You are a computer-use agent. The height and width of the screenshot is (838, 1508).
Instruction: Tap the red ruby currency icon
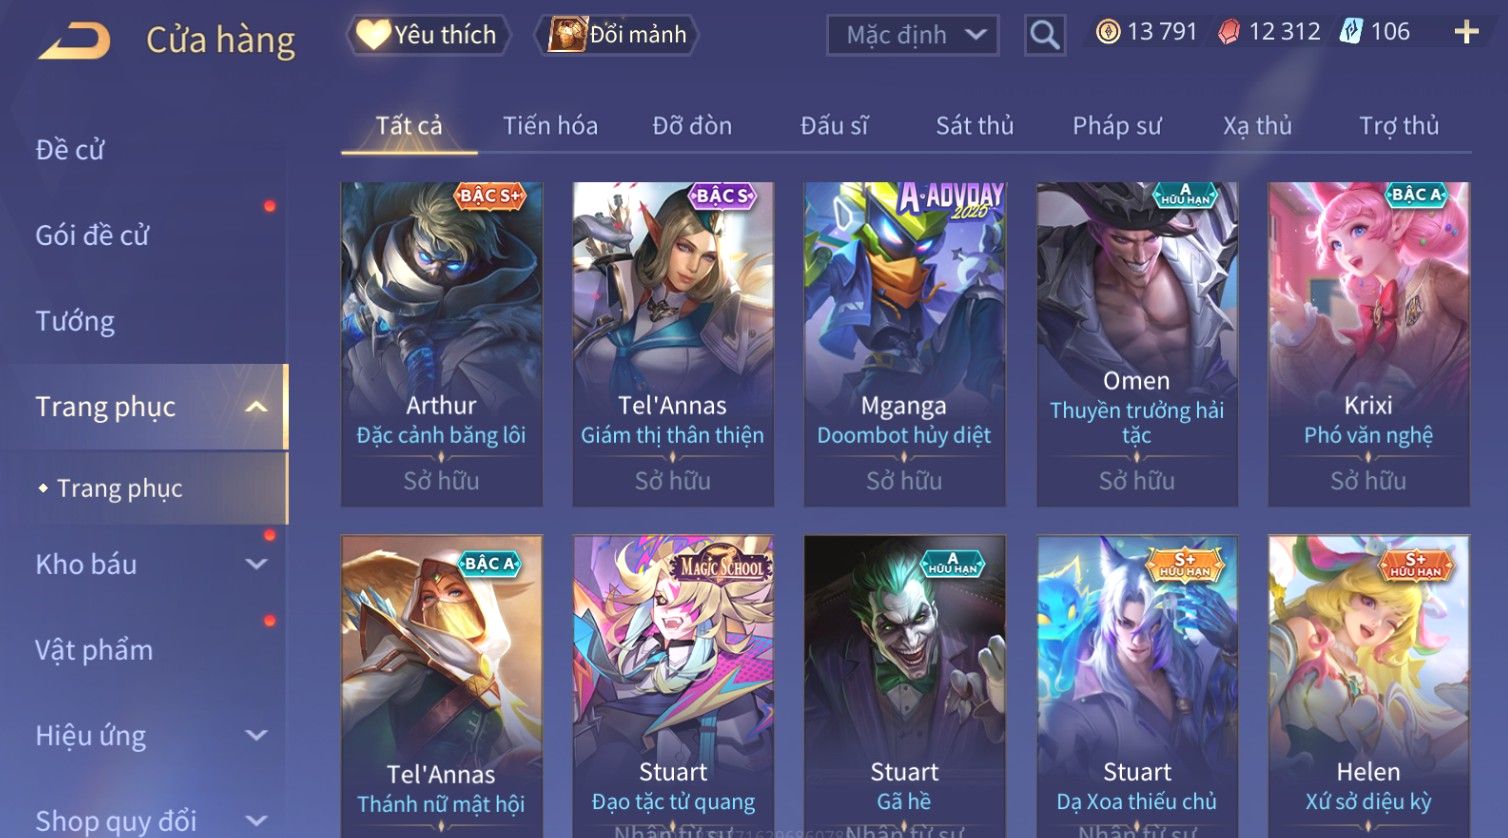click(x=1229, y=32)
